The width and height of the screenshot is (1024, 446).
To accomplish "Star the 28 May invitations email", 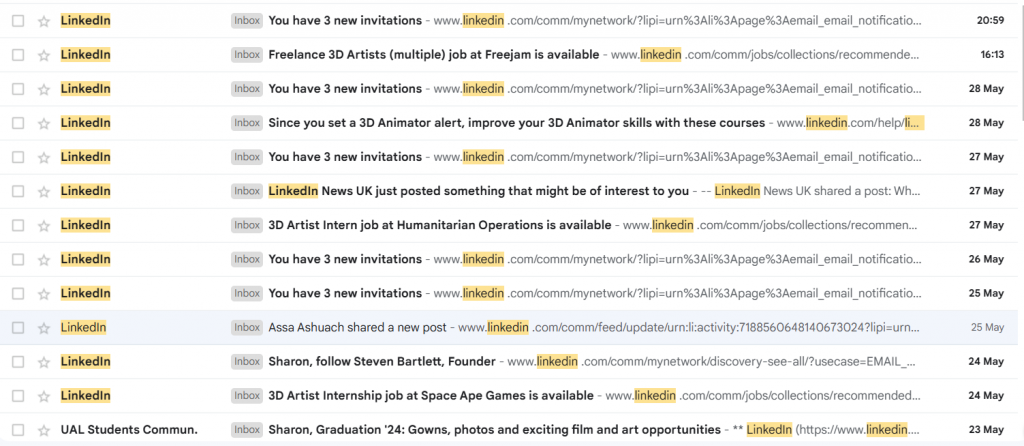I will coord(44,89).
